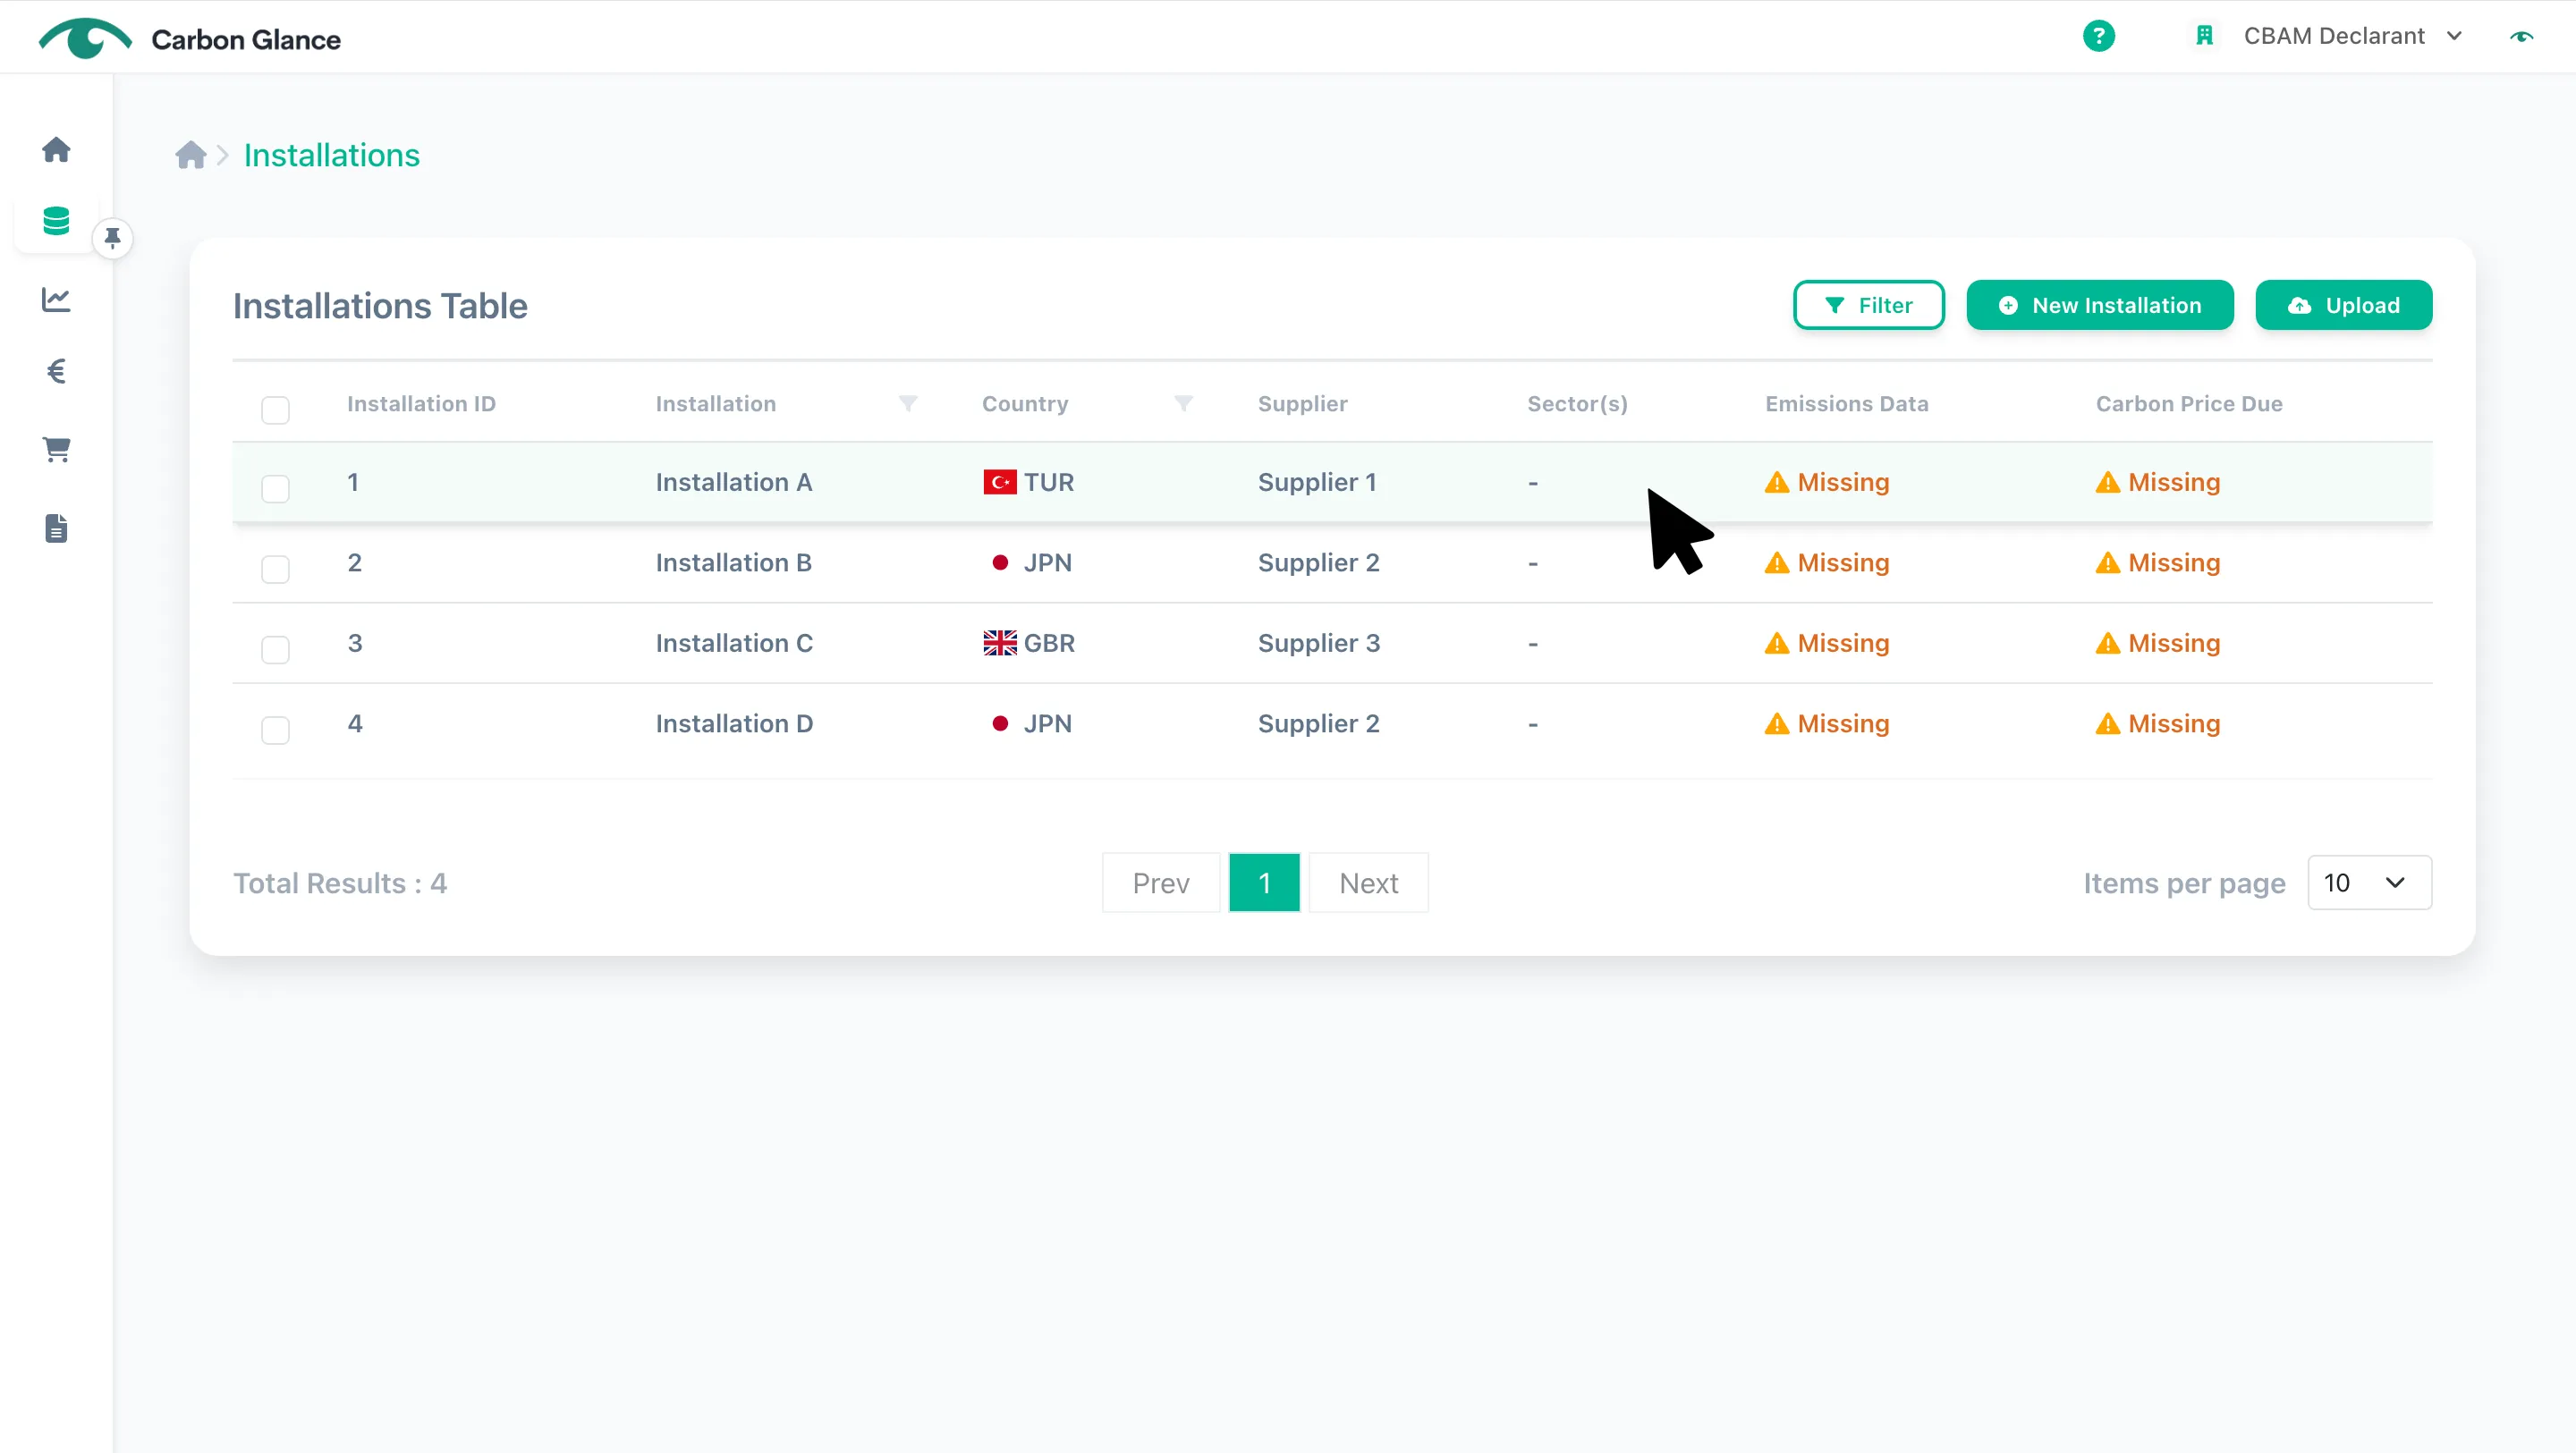Open the line chart analytics sidebar icon
The image size is (2576, 1453).
click(x=56, y=299)
